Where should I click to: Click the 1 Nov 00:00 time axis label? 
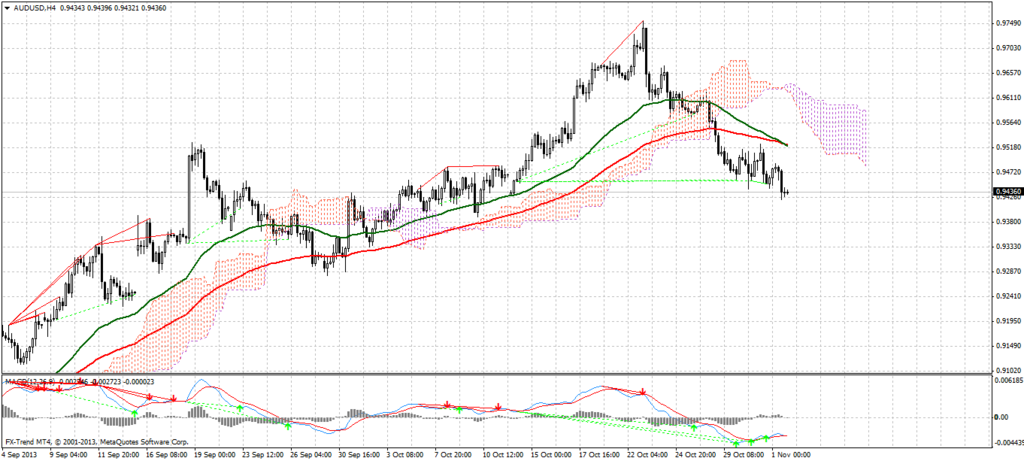790,453
